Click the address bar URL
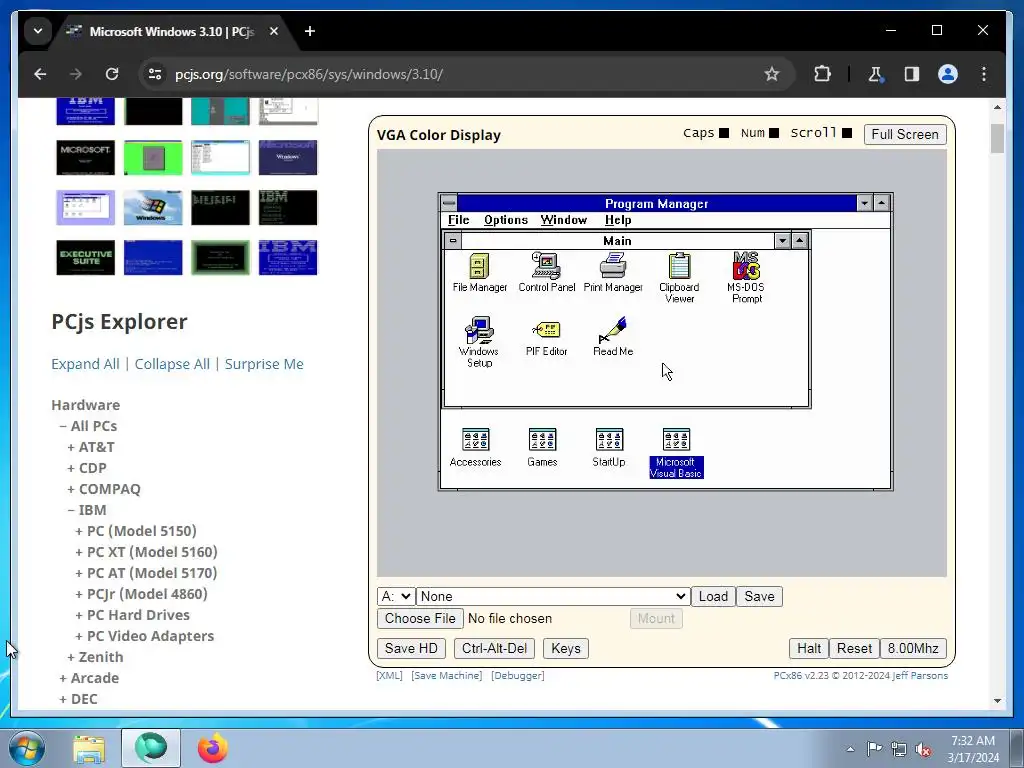Viewport: 1024px width, 768px height. pos(309,74)
